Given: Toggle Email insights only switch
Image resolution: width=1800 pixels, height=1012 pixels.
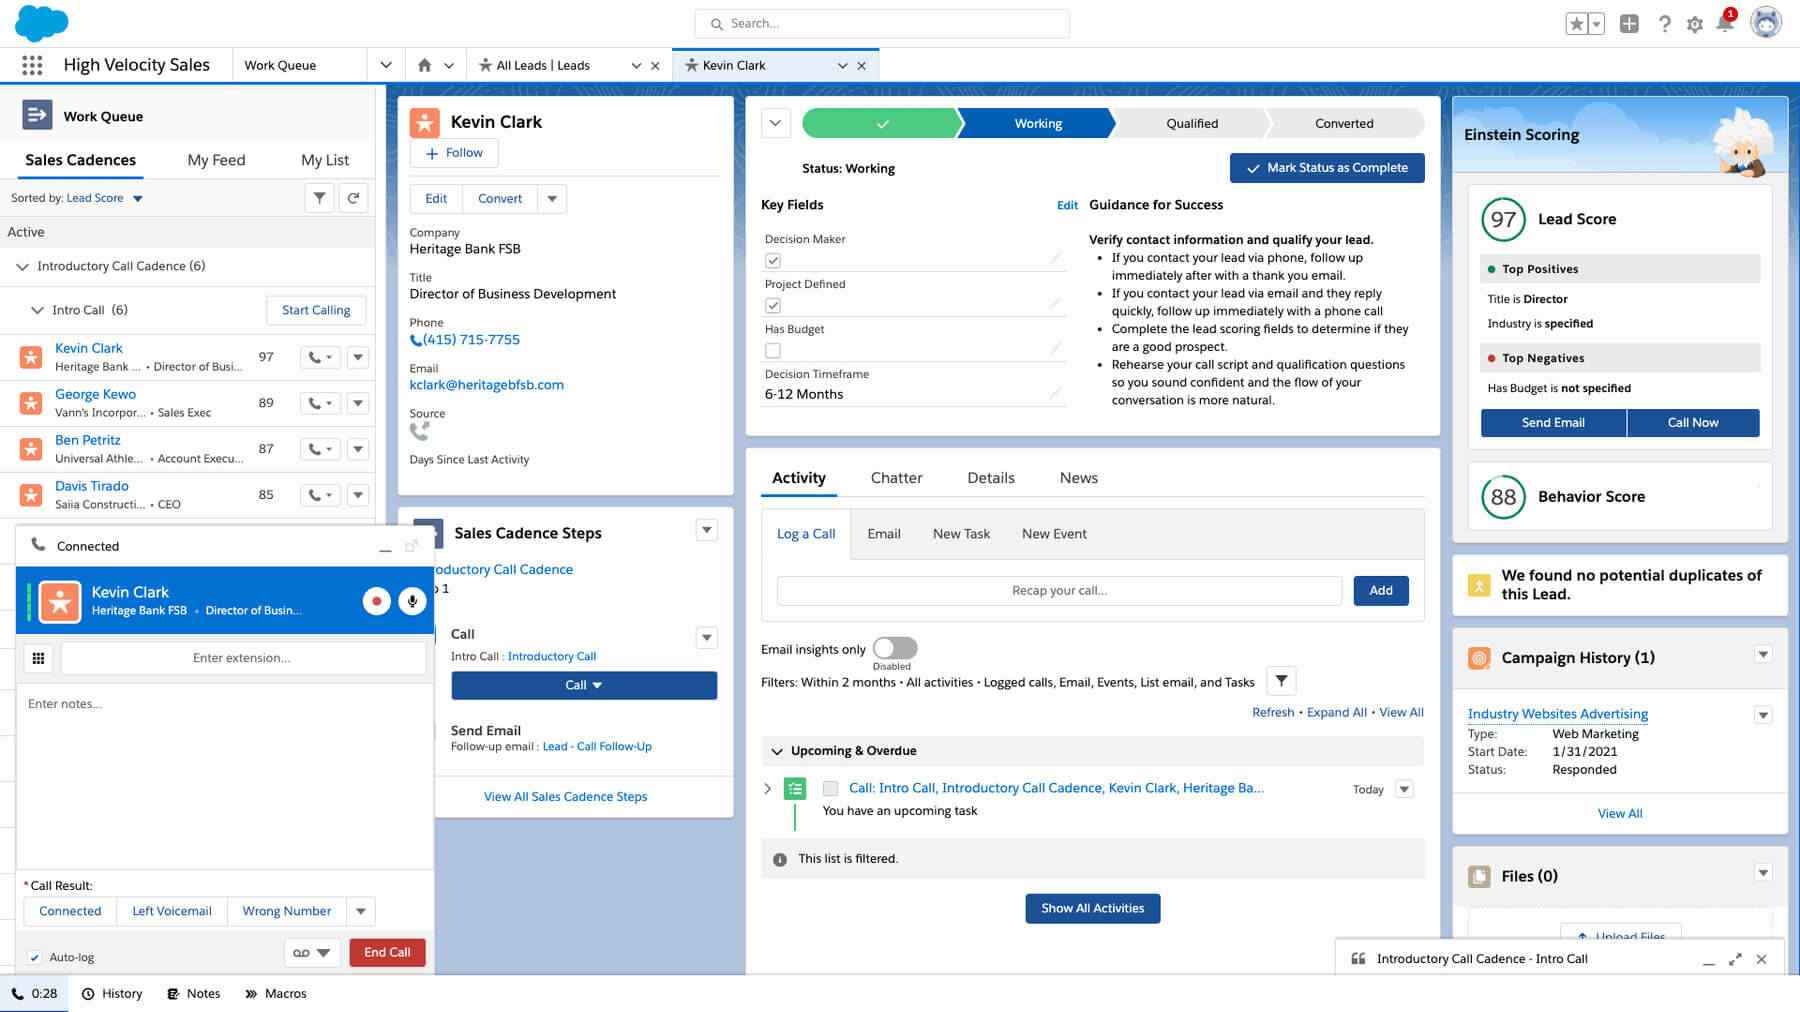Looking at the screenshot, I should click(x=894, y=648).
